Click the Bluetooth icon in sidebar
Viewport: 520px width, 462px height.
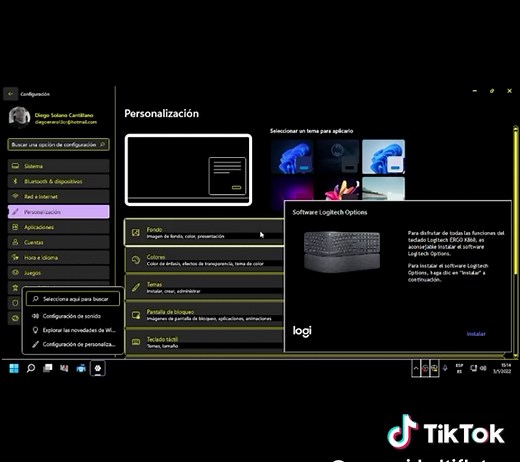[15, 181]
